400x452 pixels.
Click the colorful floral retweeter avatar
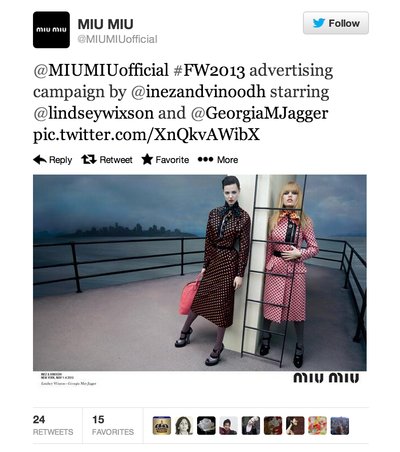pyautogui.click(x=317, y=426)
